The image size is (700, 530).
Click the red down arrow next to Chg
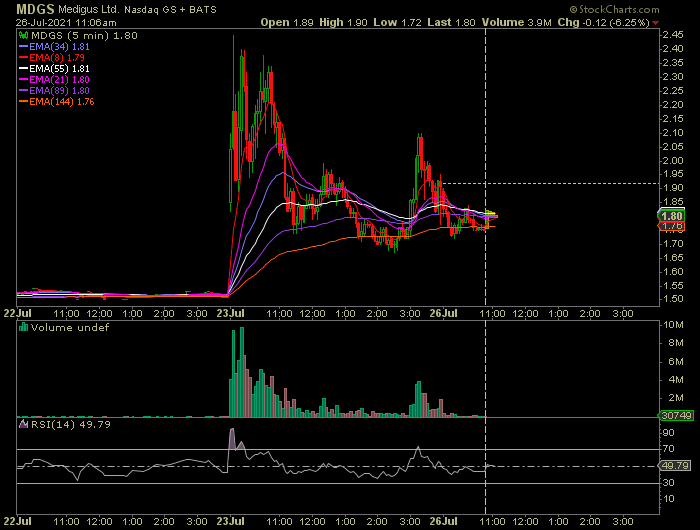655,23
